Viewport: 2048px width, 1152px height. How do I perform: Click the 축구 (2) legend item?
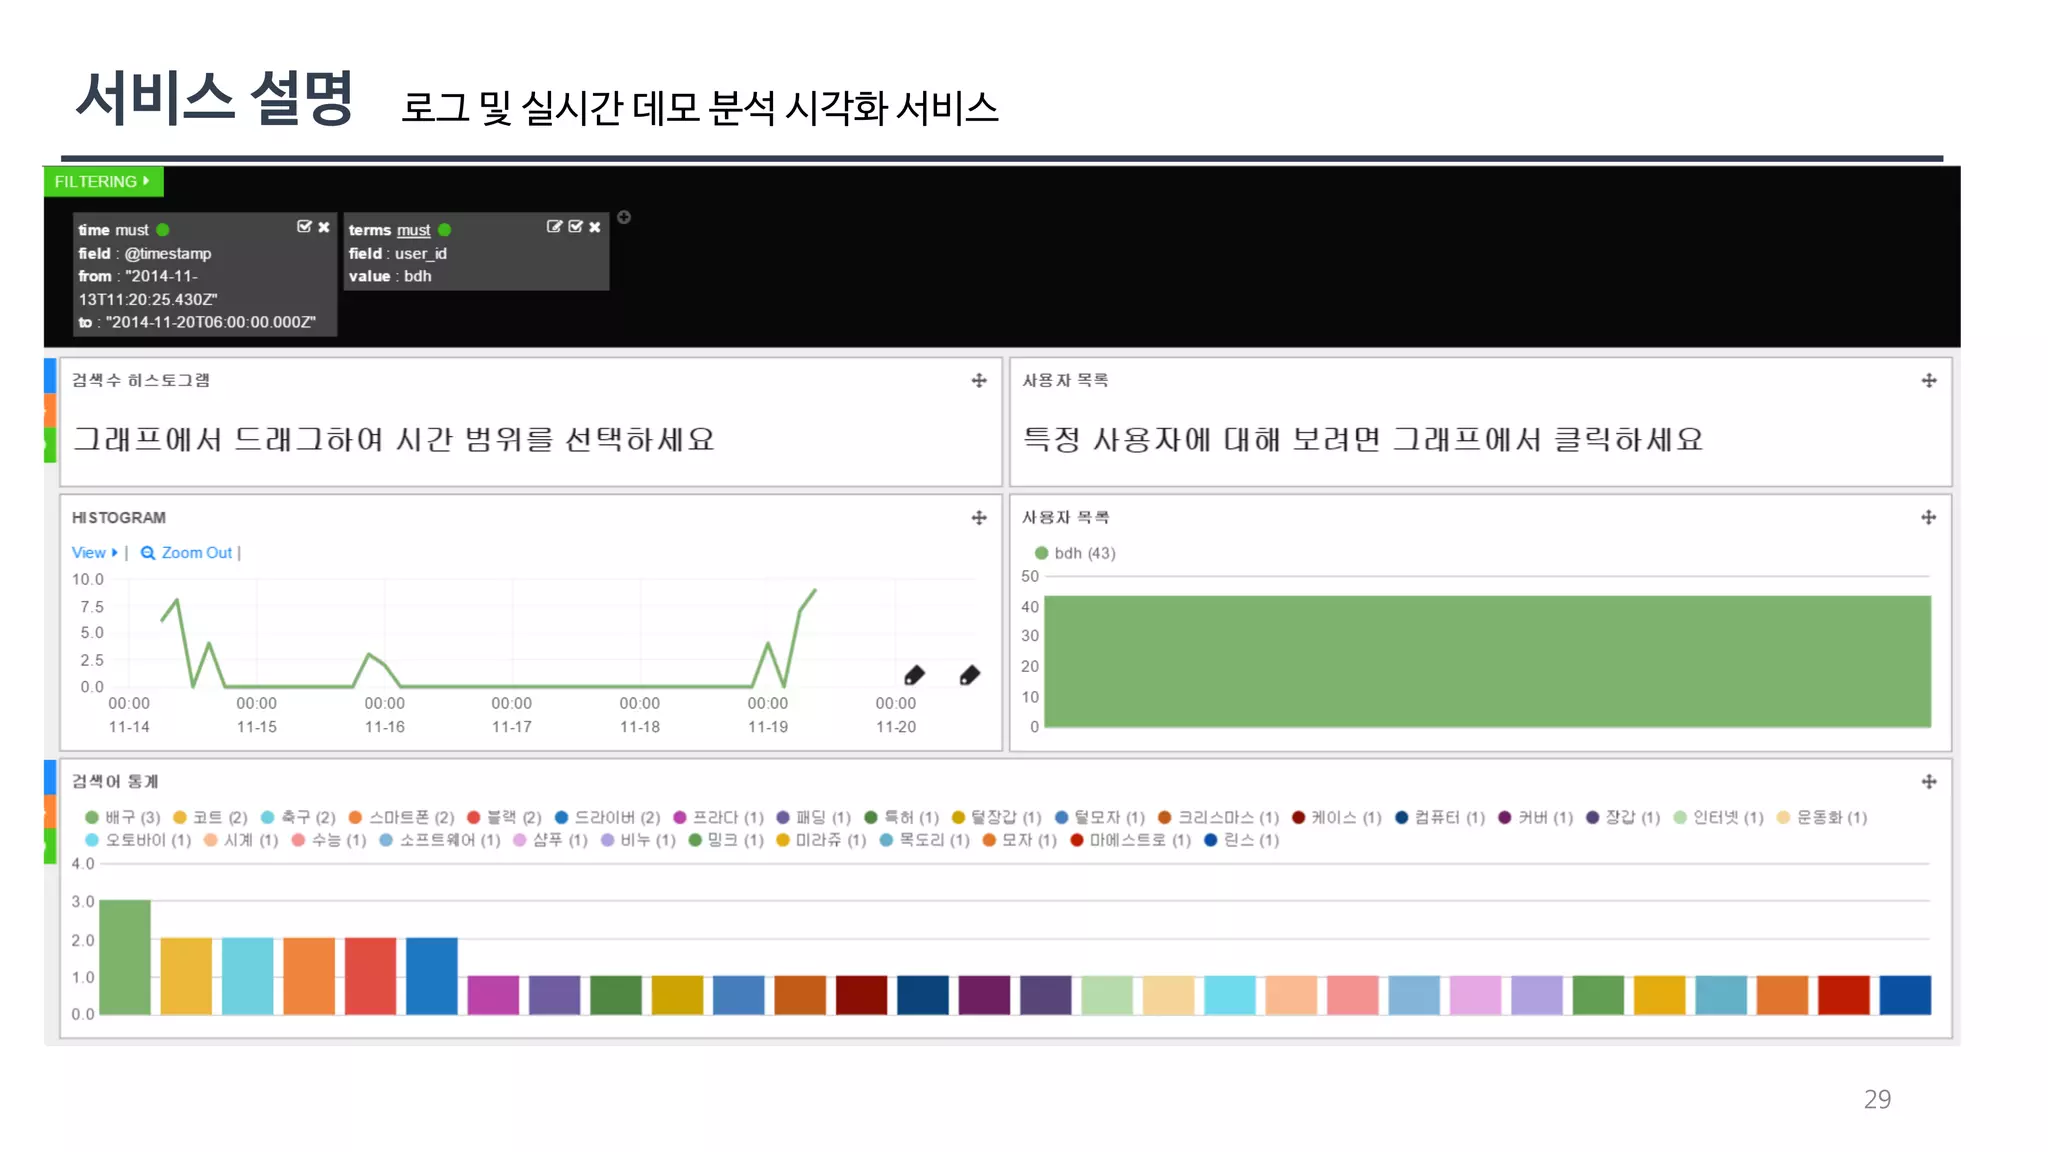coord(298,817)
